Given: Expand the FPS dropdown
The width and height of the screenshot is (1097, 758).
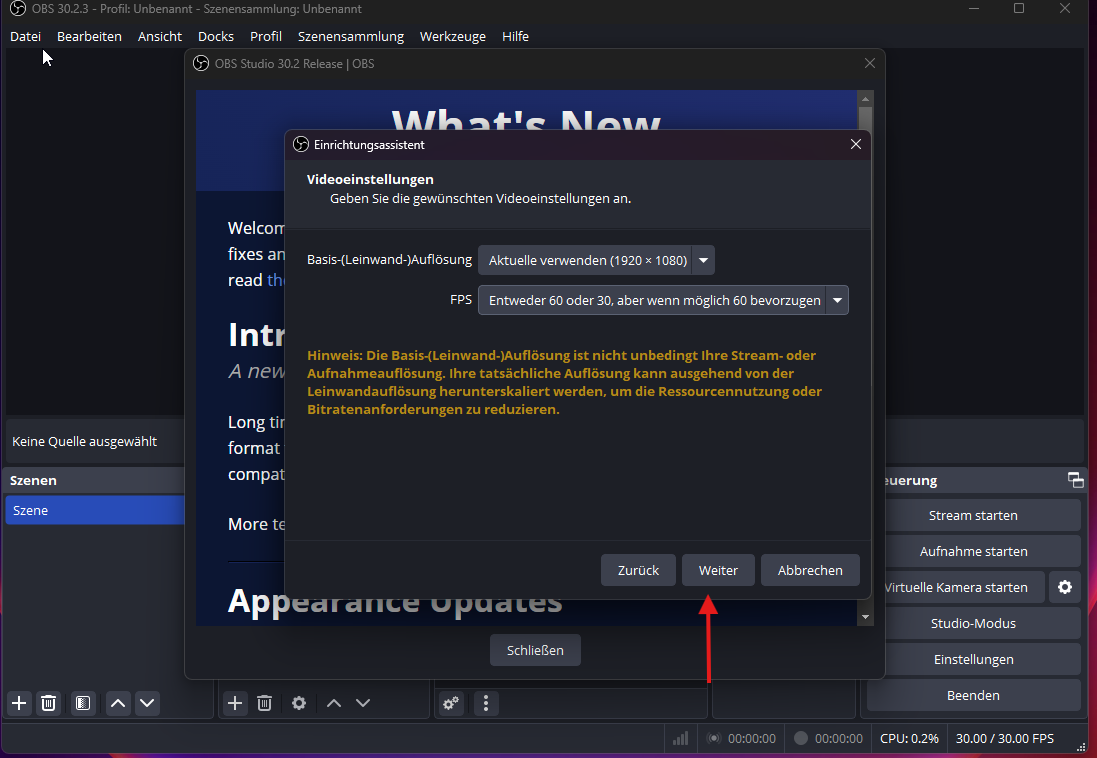Looking at the screenshot, I should tap(663, 300).
